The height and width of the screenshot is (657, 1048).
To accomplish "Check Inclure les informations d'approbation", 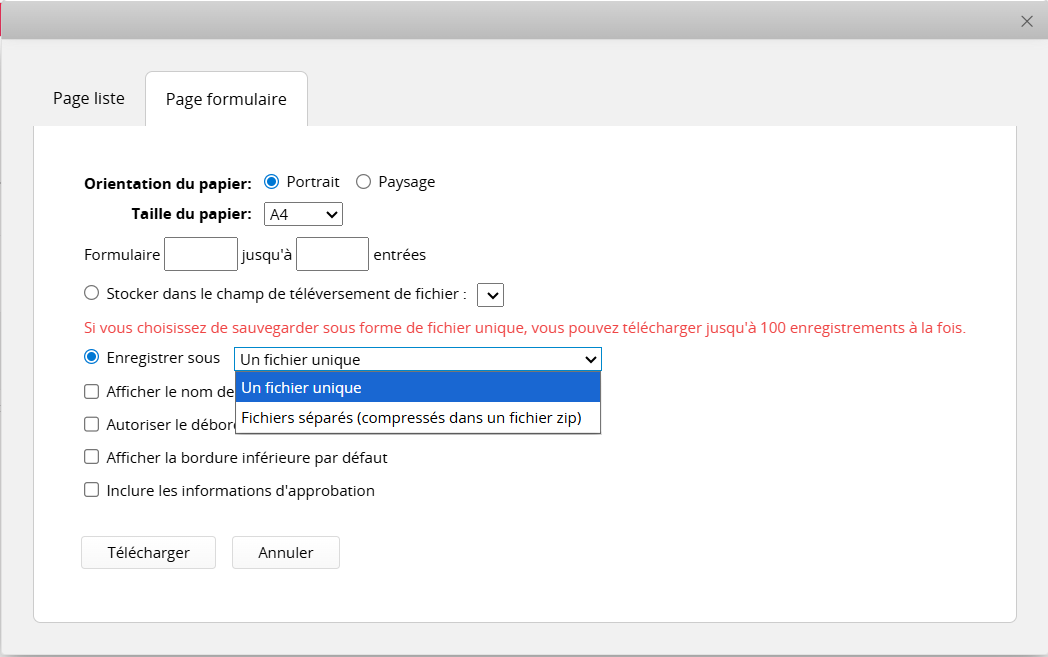I will tap(92, 490).
